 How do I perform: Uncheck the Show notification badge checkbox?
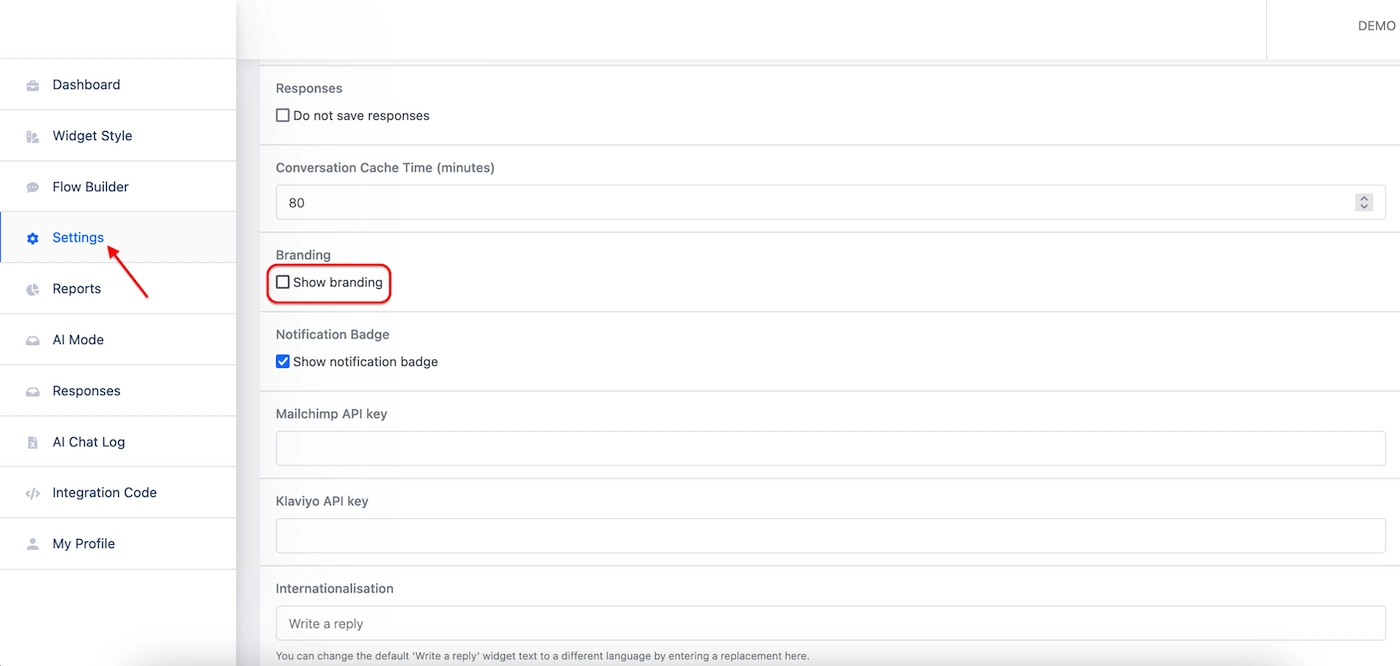click(283, 362)
